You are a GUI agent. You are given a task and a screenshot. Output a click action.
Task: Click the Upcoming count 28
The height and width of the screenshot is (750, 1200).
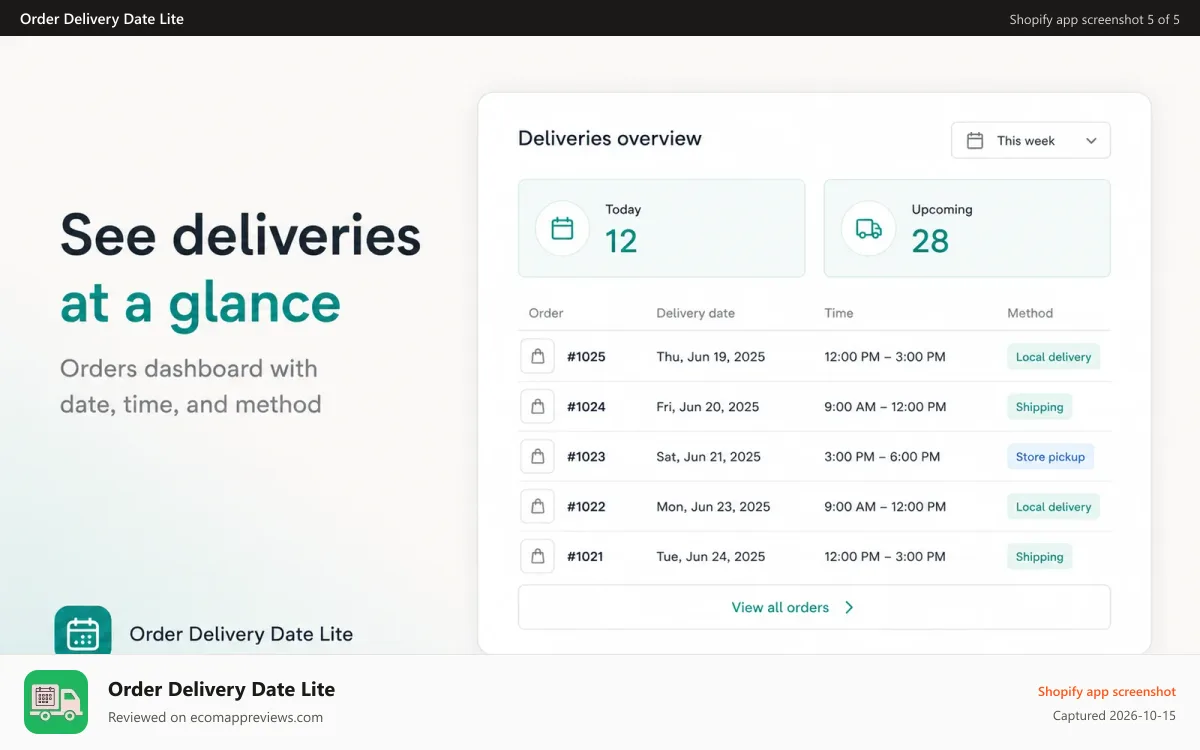930,241
